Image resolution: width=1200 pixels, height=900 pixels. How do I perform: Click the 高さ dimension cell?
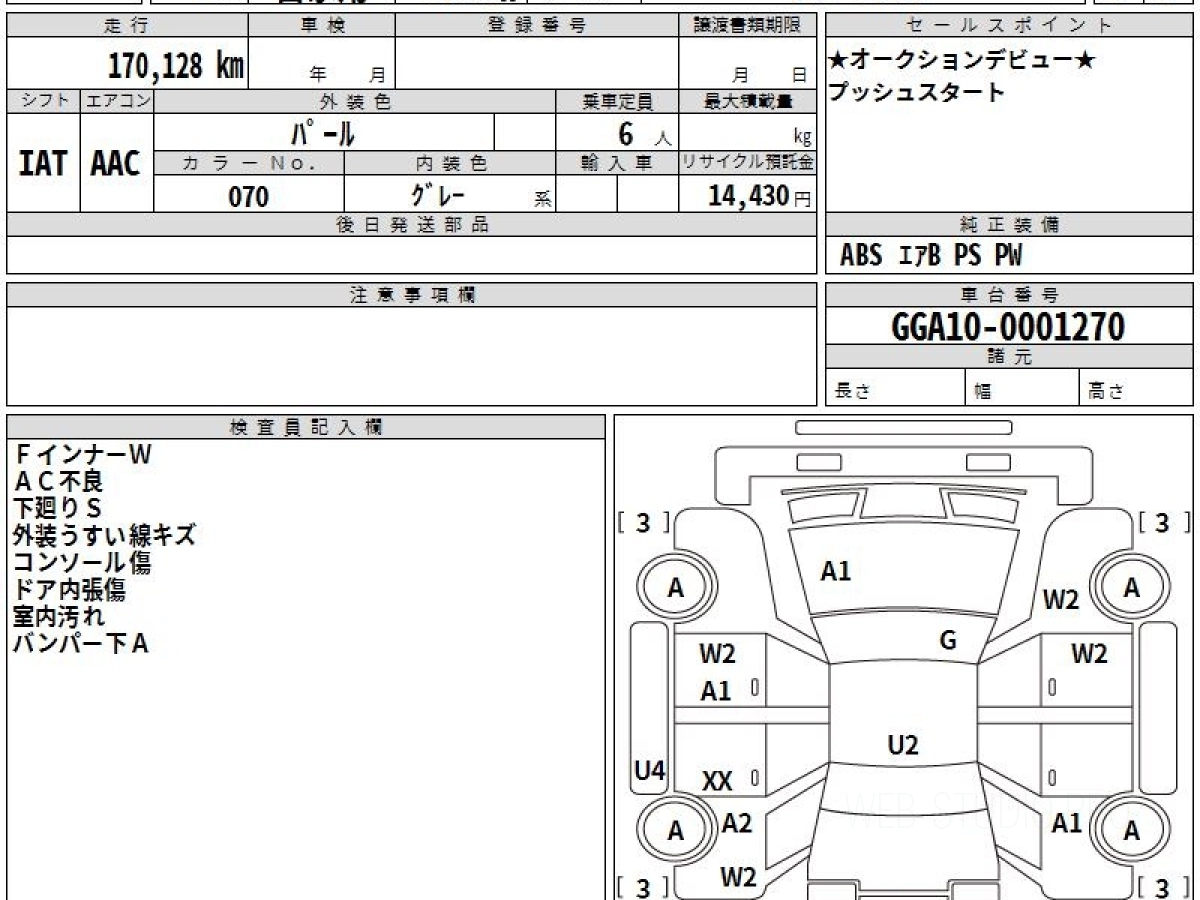[1137, 389]
